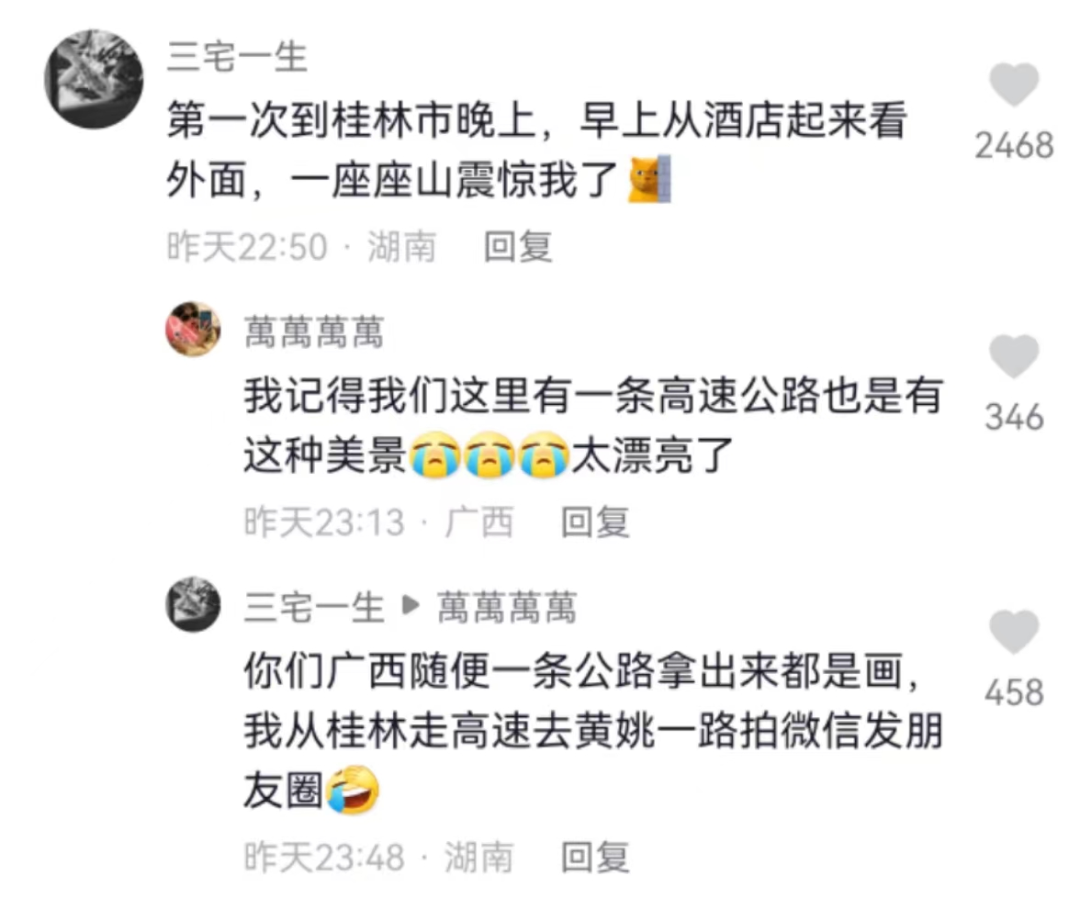Click the reply arrow between the two usernames
This screenshot has height=898, width=1080.
[411, 605]
